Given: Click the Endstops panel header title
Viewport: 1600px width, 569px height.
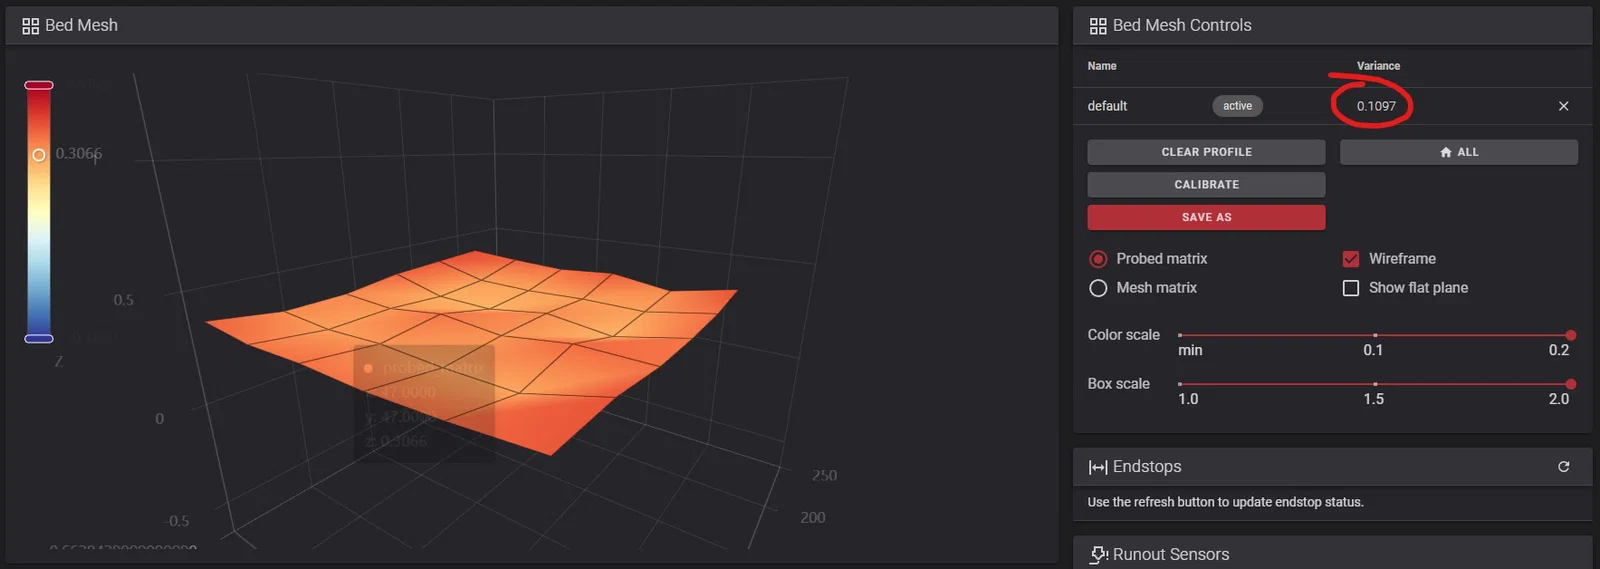Looking at the screenshot, I should pos(1147,467).
